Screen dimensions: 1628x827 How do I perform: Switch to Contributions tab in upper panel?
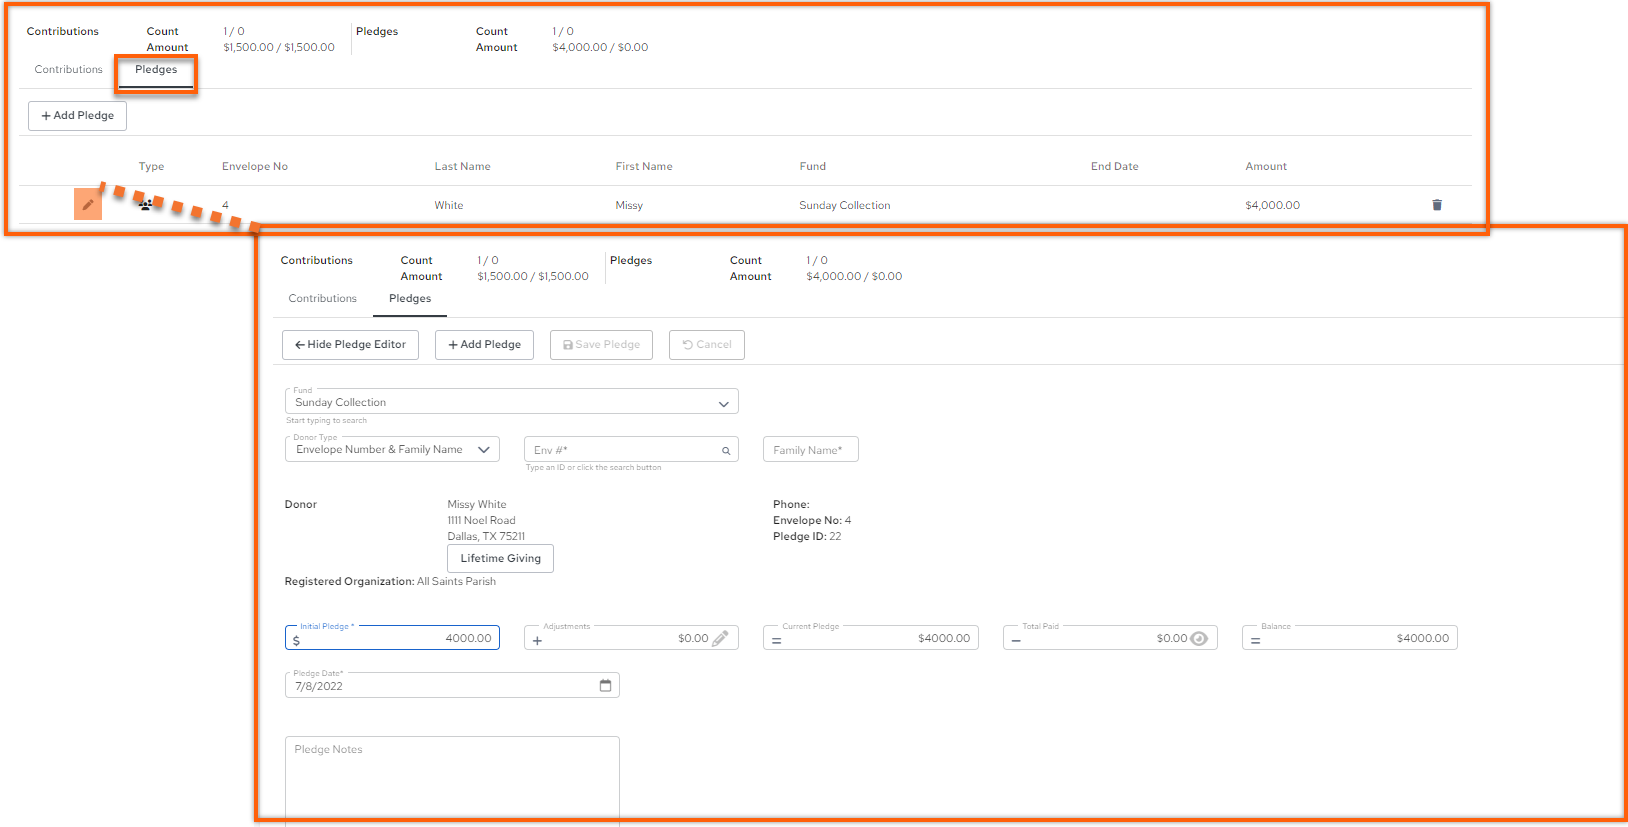69,69
